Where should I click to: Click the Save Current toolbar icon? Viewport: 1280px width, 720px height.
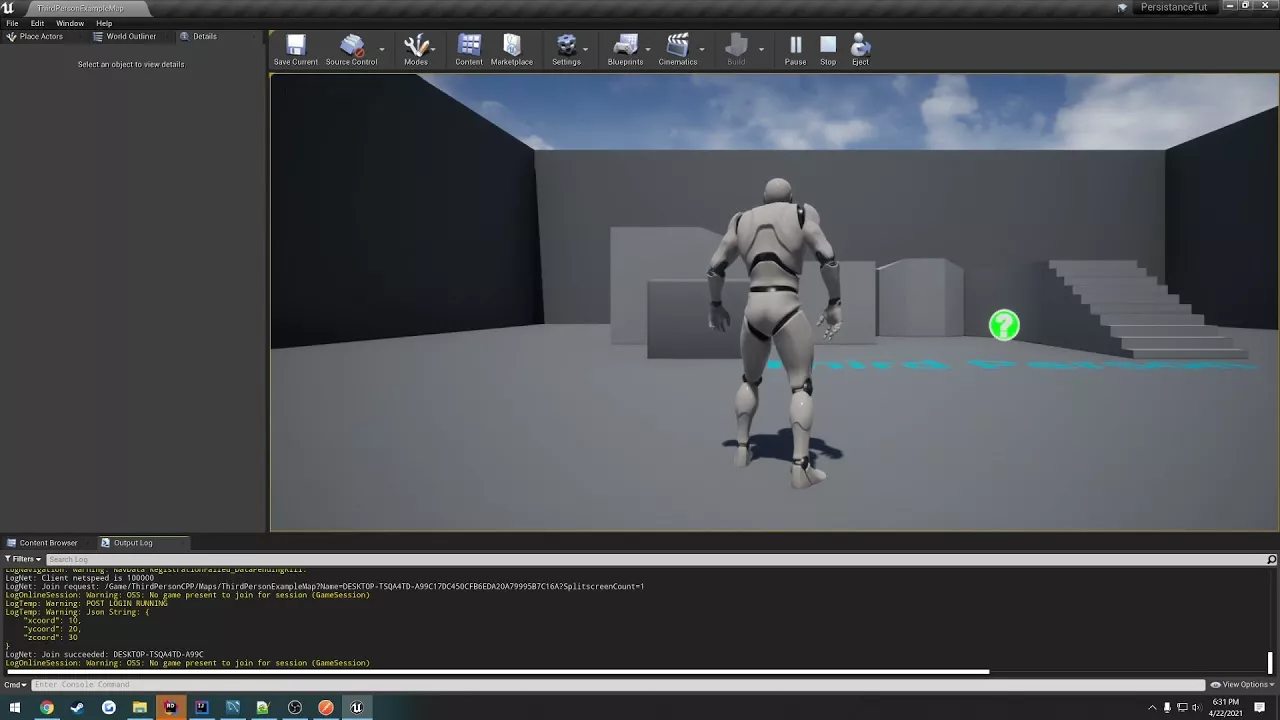click(296, 47)
